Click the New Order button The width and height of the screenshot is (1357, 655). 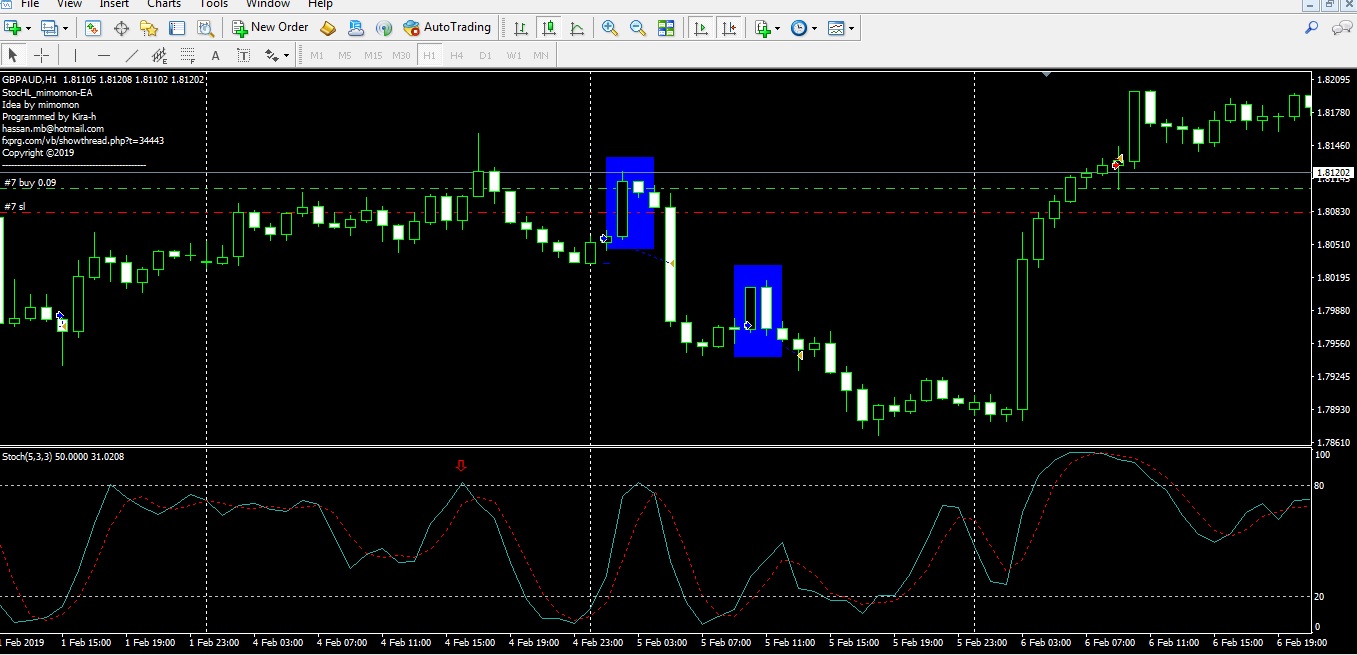[270, 28]
